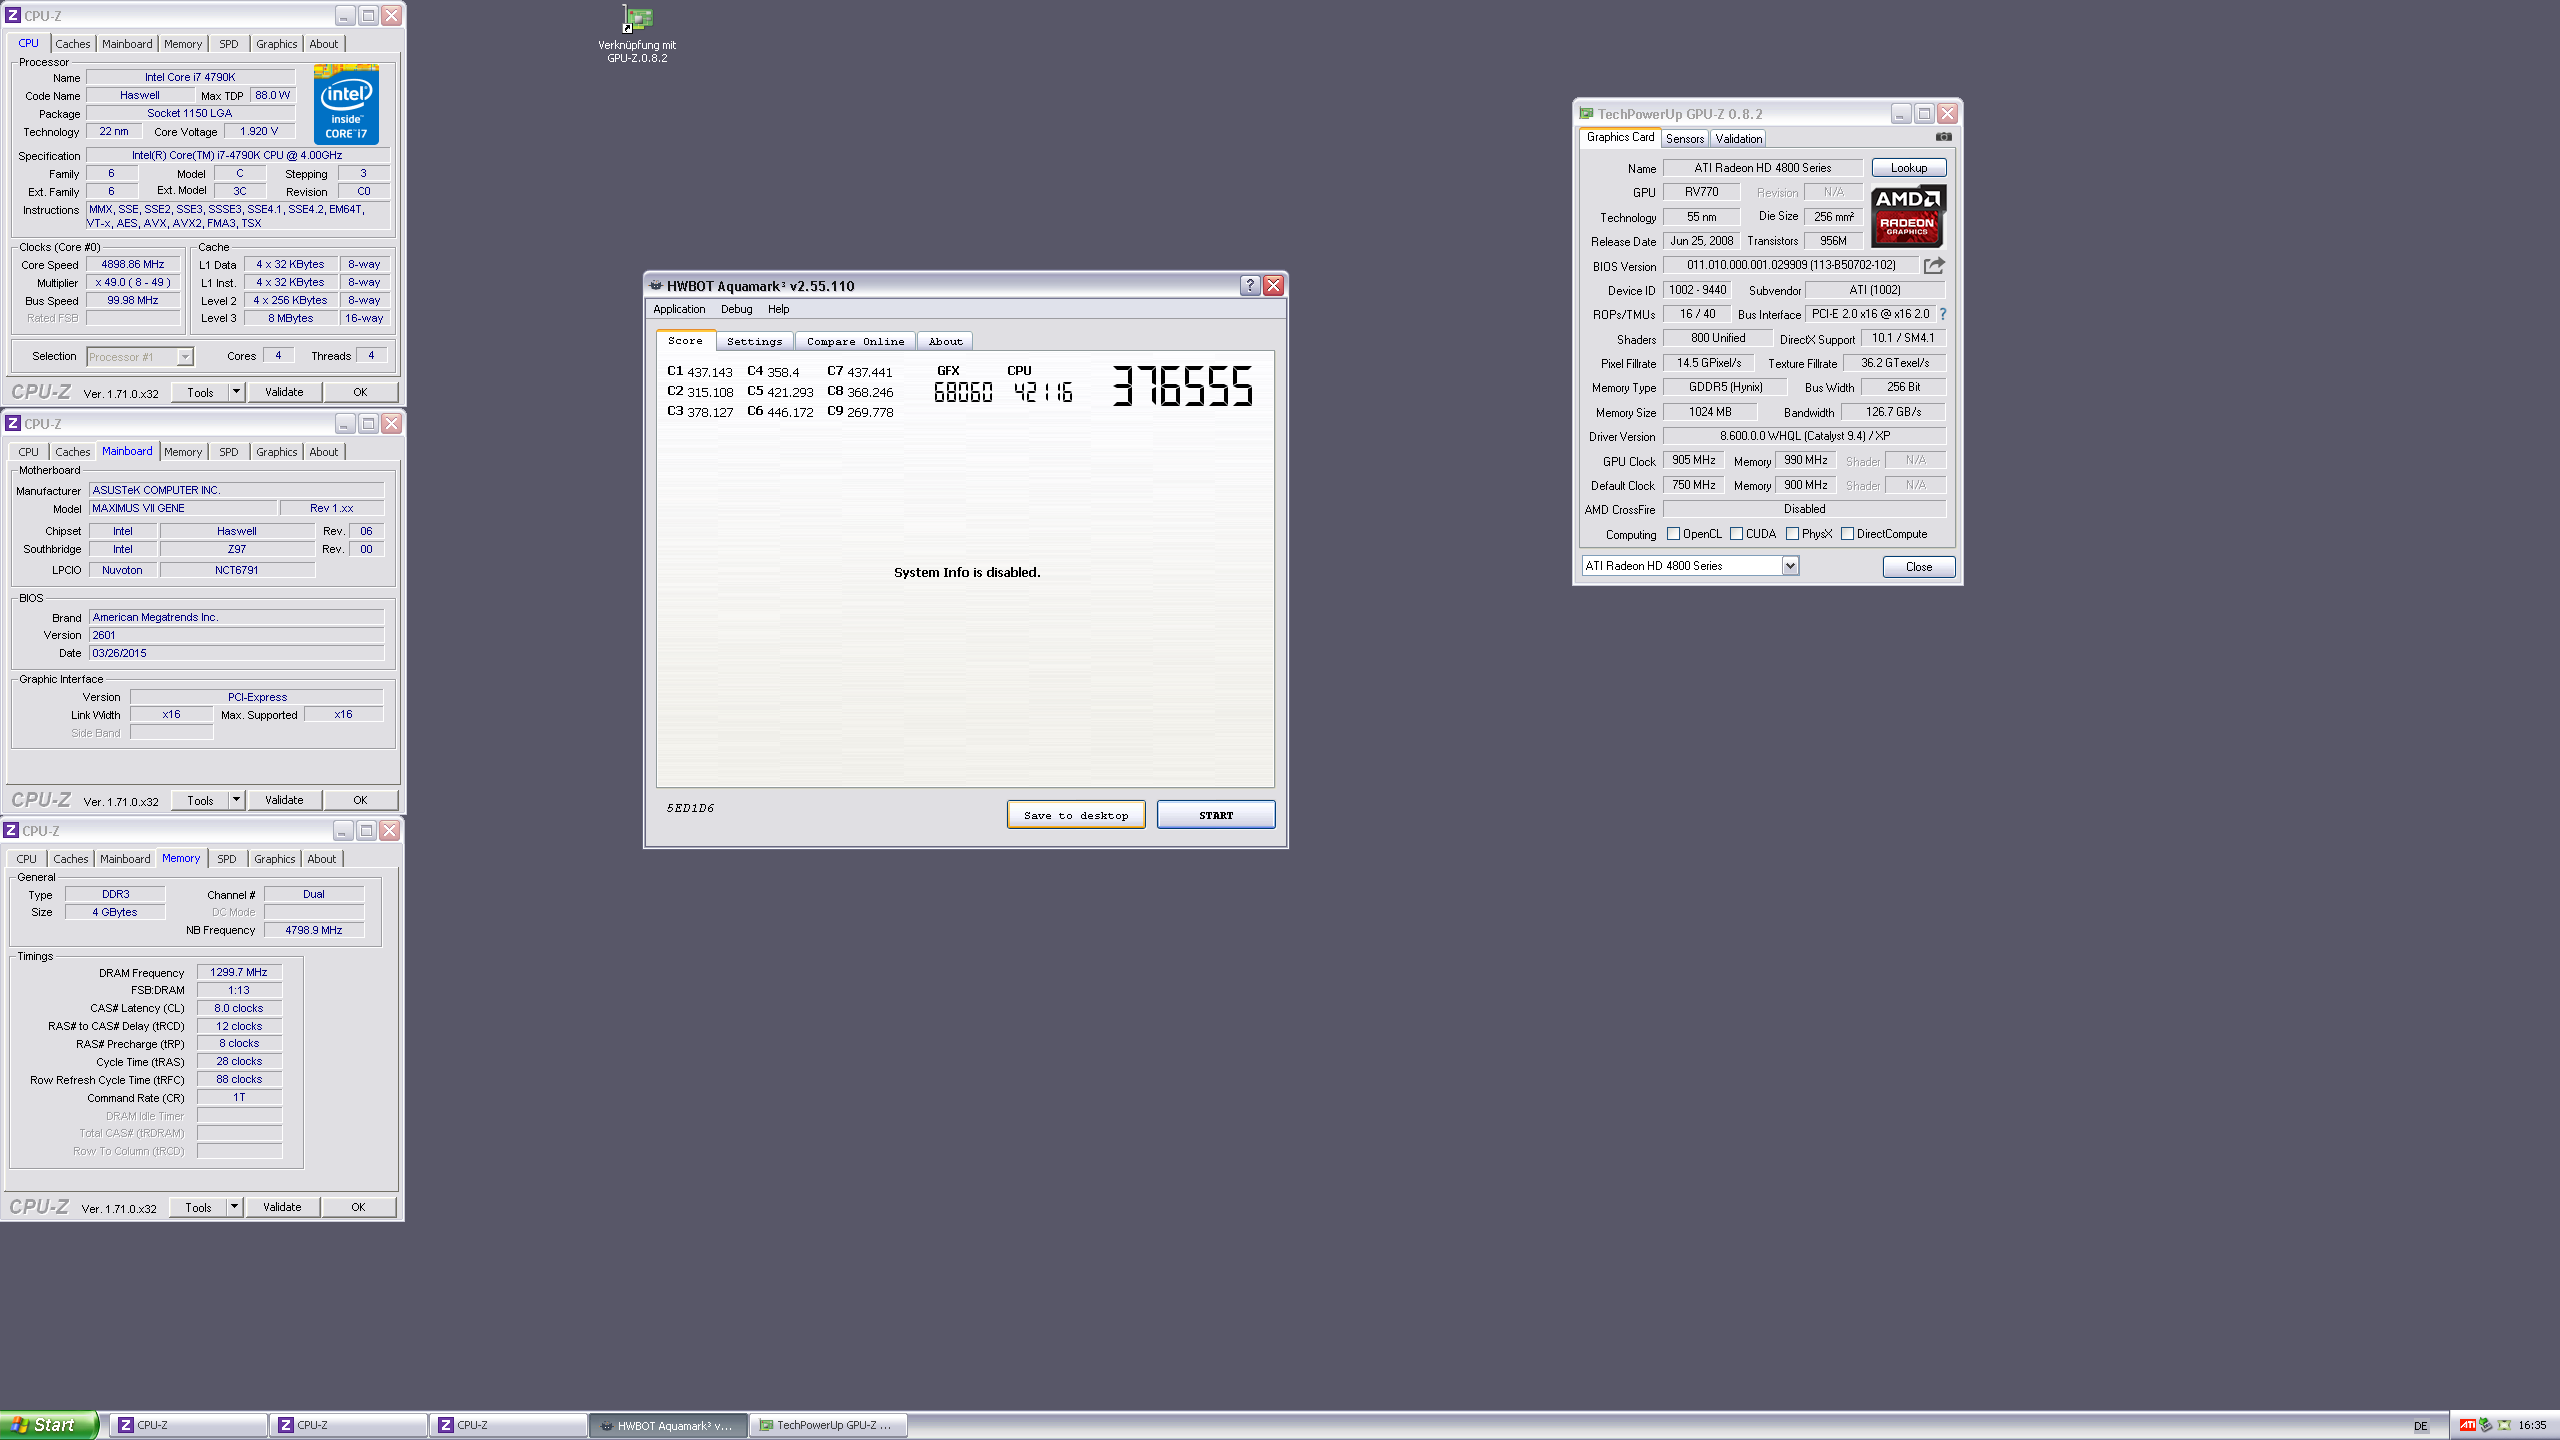
Task: Open Compare Online tab in Aquamark
Action: (x=855, y=342)
